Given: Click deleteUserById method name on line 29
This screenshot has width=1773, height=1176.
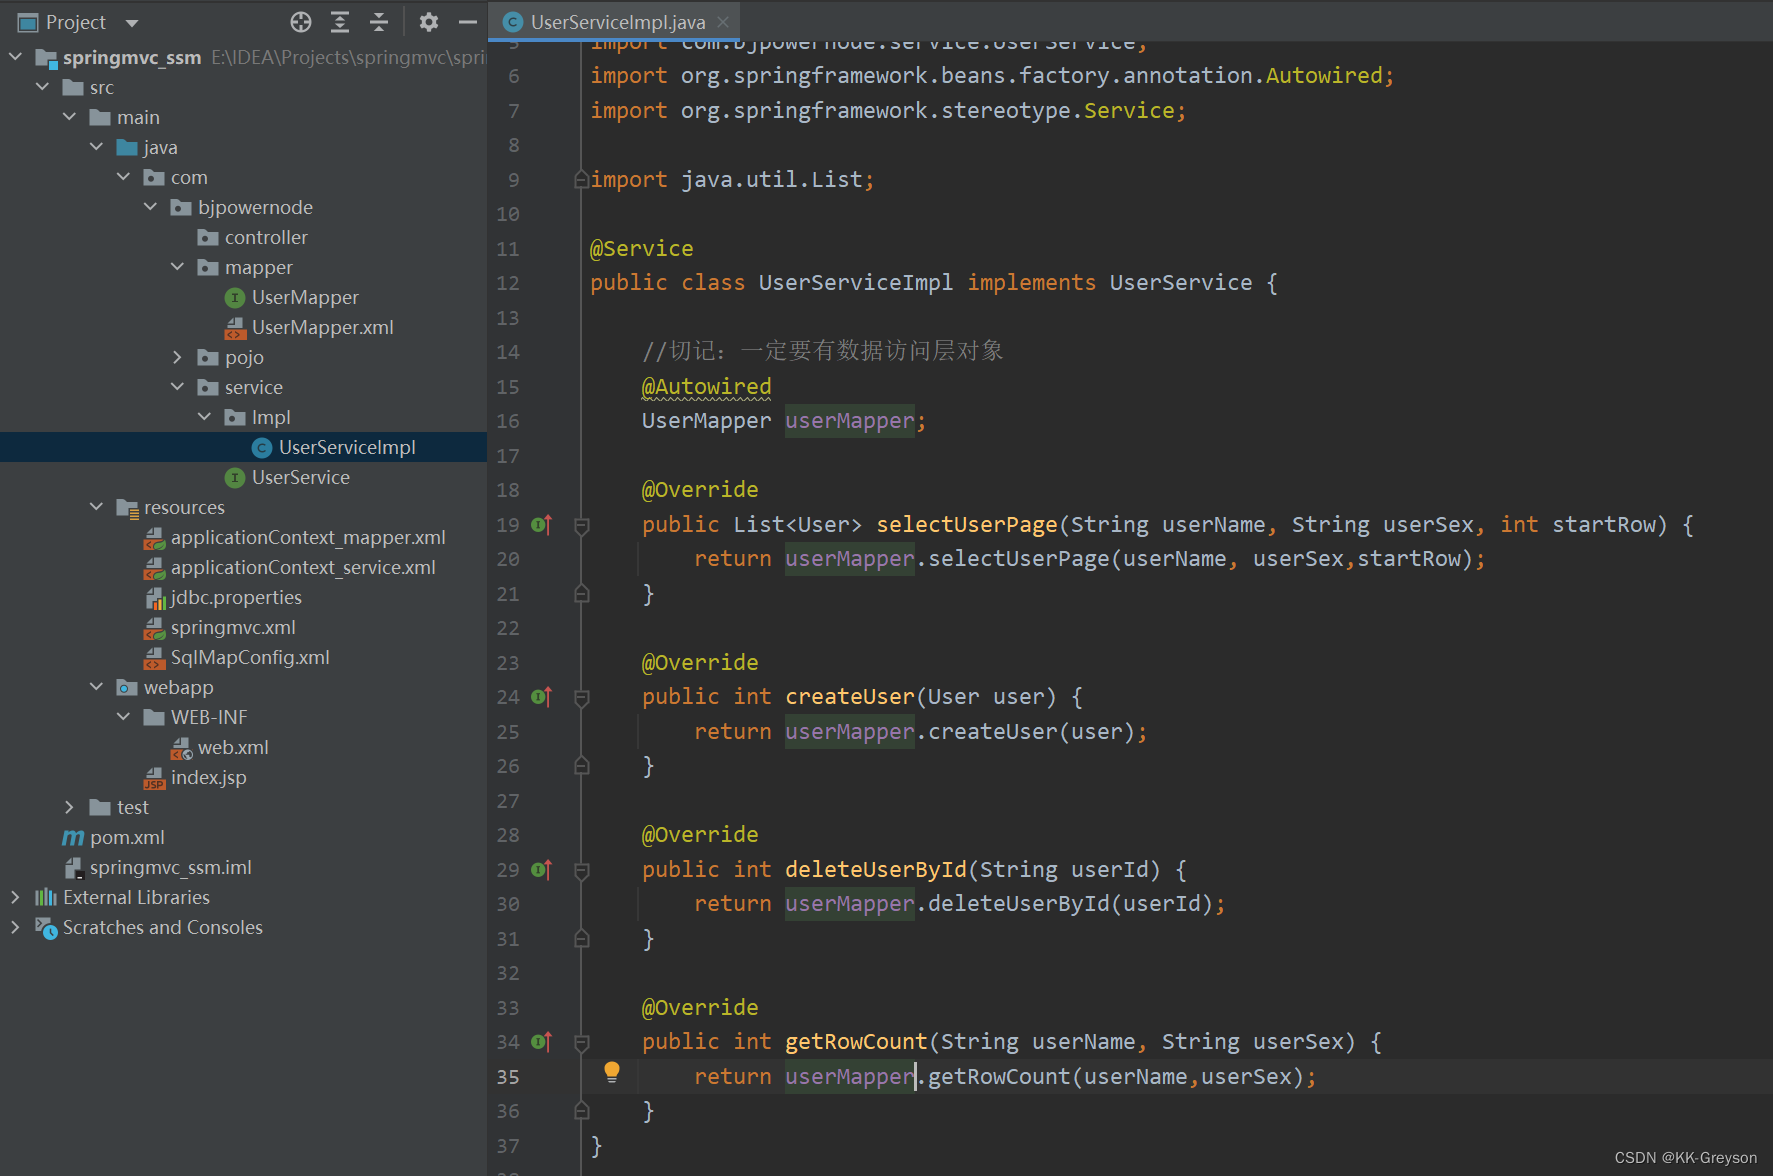Looking at the screenshot, I should pyautogui.click(x=876, y=870).
